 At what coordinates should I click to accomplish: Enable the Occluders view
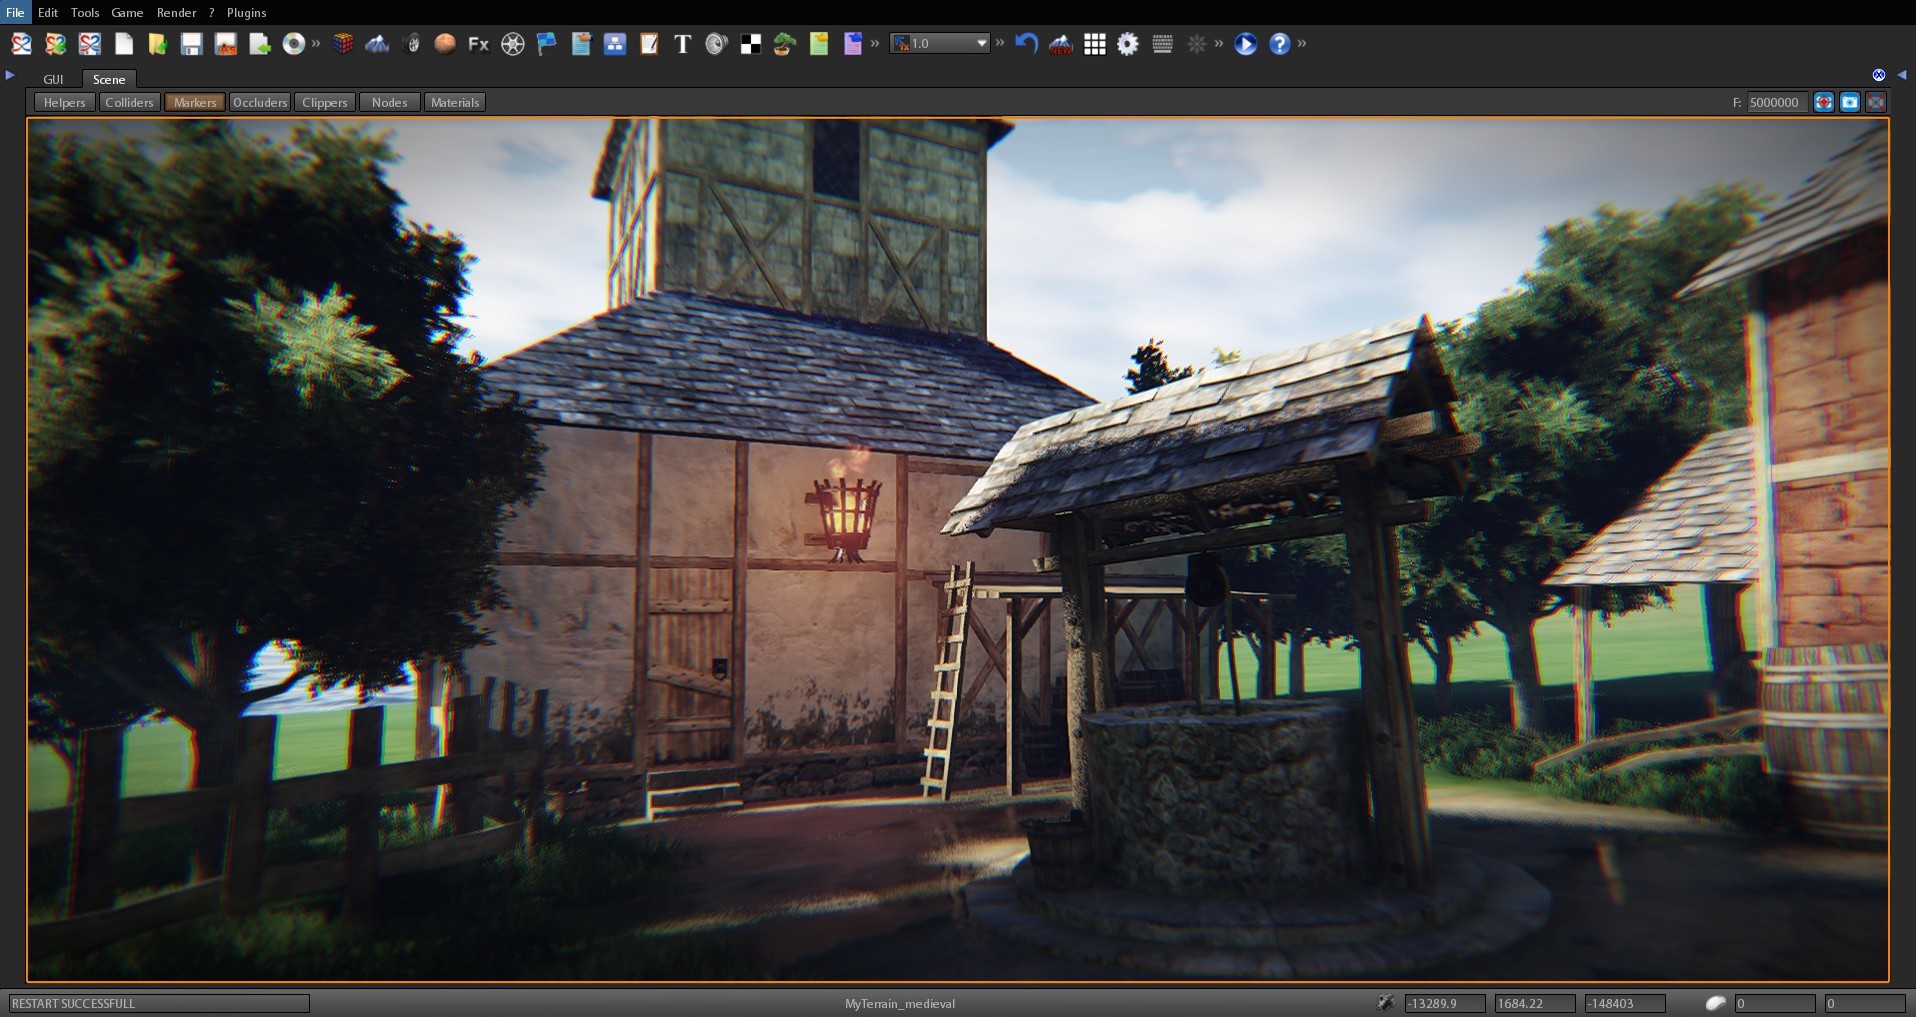[260, 101]
